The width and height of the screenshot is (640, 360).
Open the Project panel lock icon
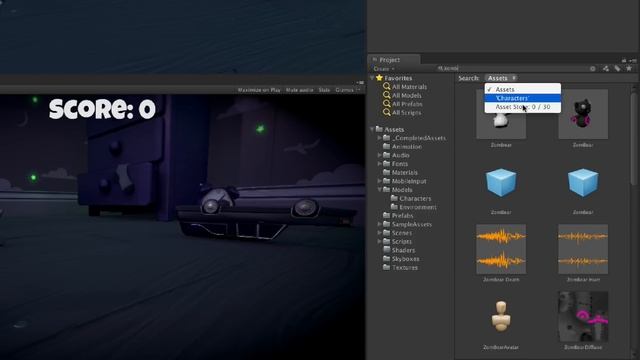624,60
